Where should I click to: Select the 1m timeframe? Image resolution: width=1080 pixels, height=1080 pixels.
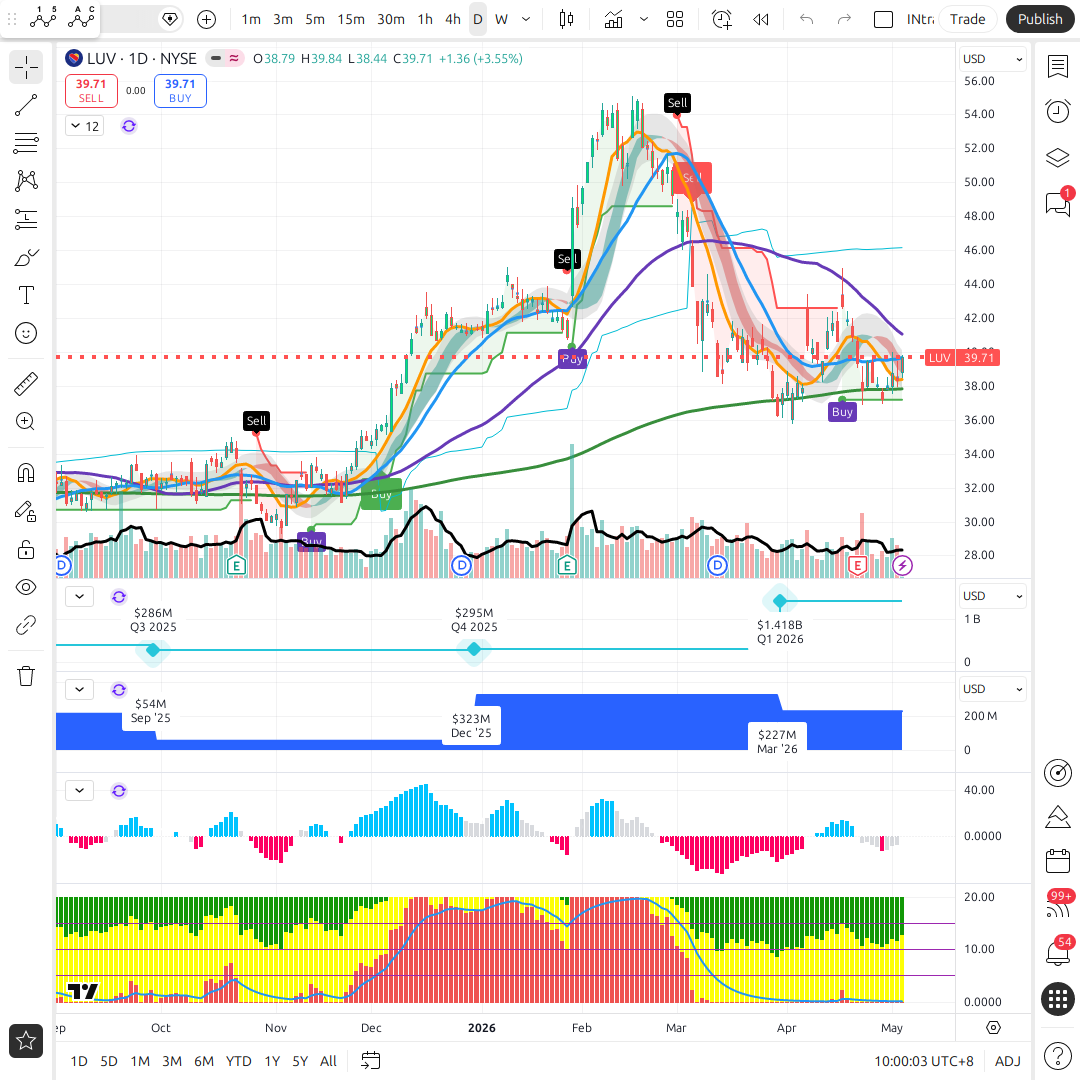click(x=251, y=19)
